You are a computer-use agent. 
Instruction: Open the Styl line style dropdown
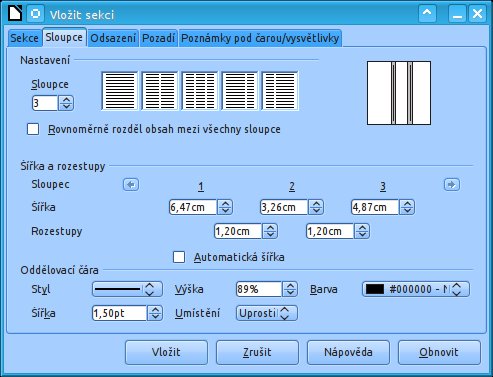click(127, 289)
